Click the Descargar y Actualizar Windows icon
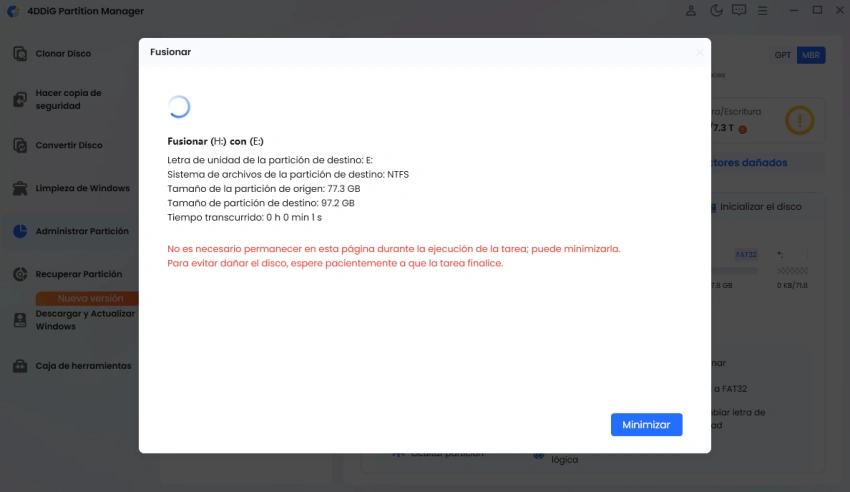 (x=20, y=320)
